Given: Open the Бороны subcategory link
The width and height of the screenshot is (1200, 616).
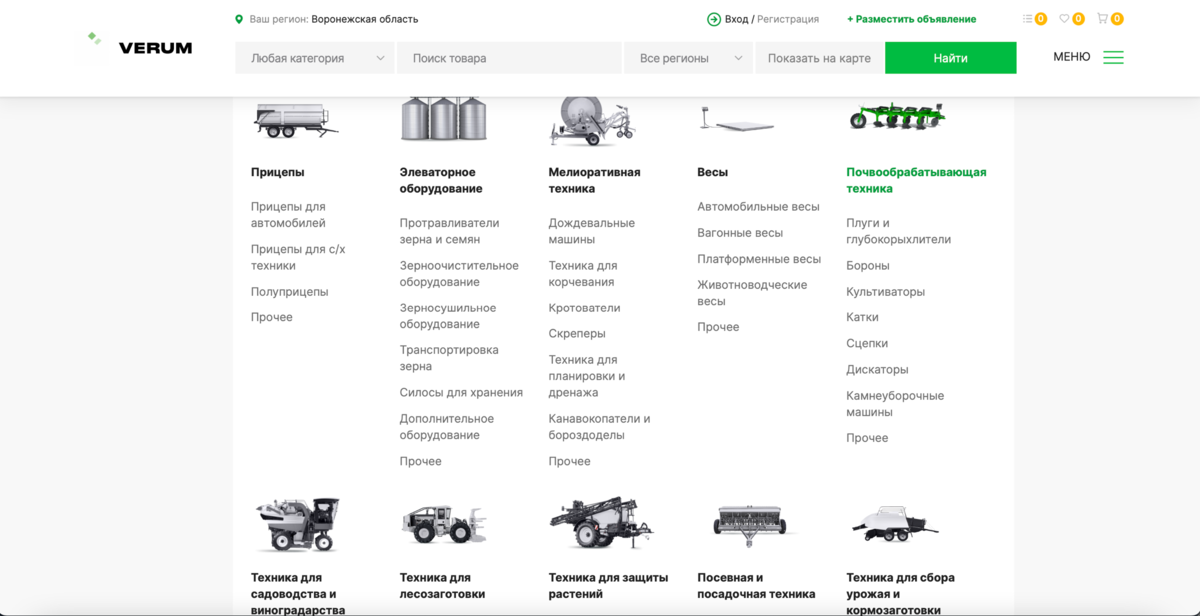Looking at the screenshot, I should (x=868, y=265).
